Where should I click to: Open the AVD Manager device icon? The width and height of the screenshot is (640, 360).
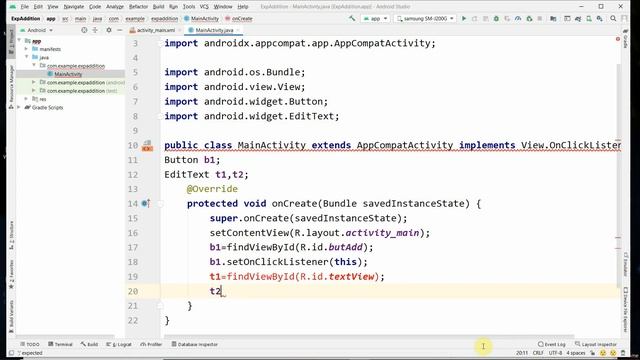[589, 18]
